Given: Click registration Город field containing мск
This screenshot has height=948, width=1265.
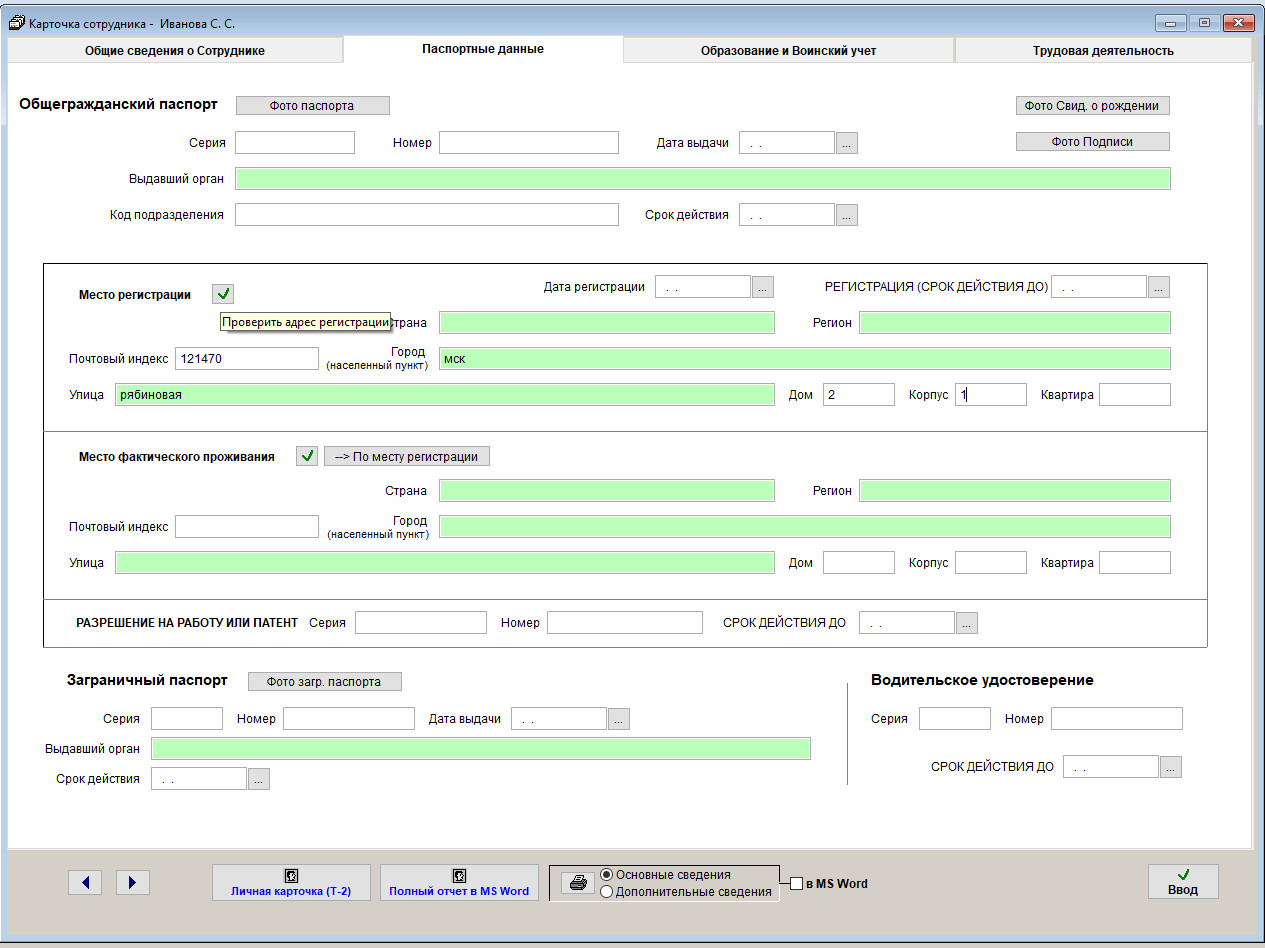Looking at the screenshot, I should click(805, 359).
